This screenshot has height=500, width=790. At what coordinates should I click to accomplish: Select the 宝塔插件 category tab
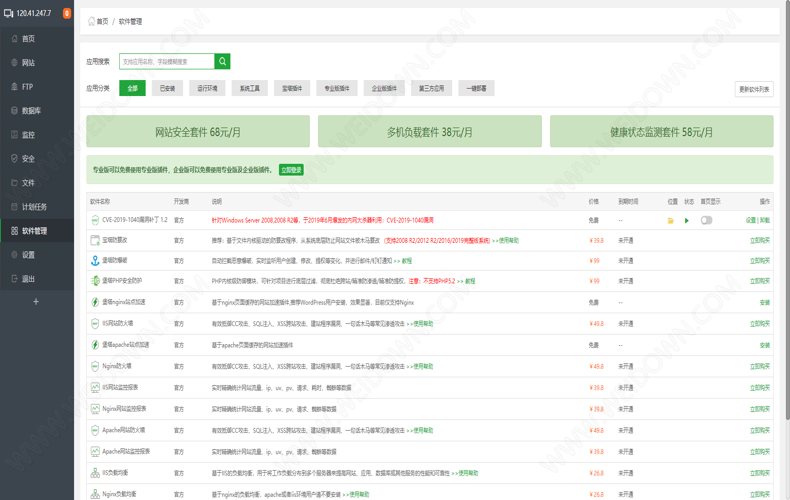tap(292, 88)
